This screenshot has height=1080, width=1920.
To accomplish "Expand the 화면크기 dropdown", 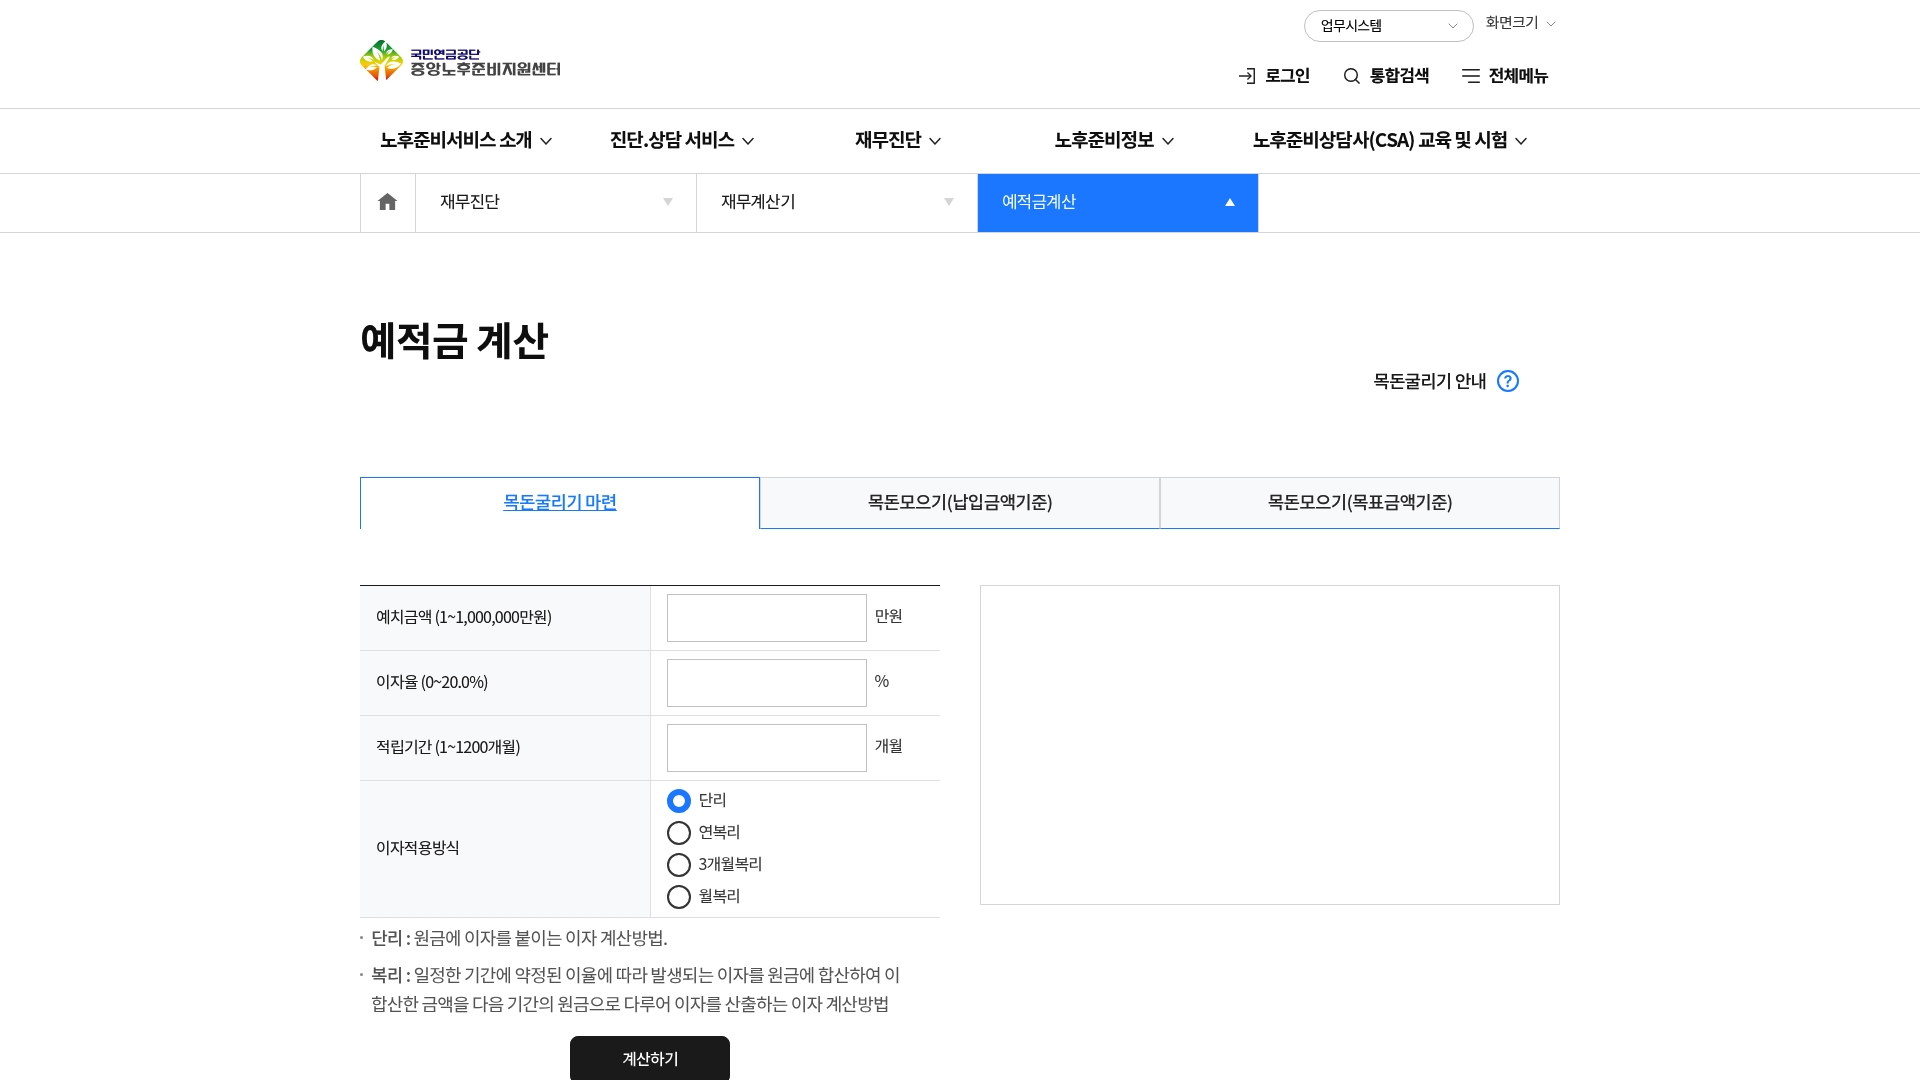I will click(x=1520, y=23).
